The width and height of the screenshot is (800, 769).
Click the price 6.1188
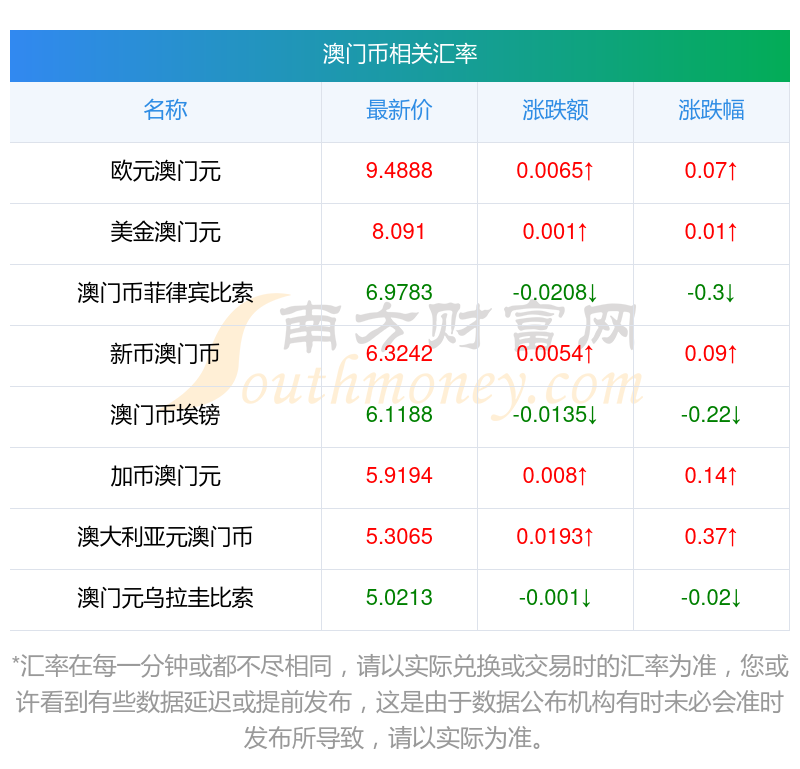click(399, 414)
